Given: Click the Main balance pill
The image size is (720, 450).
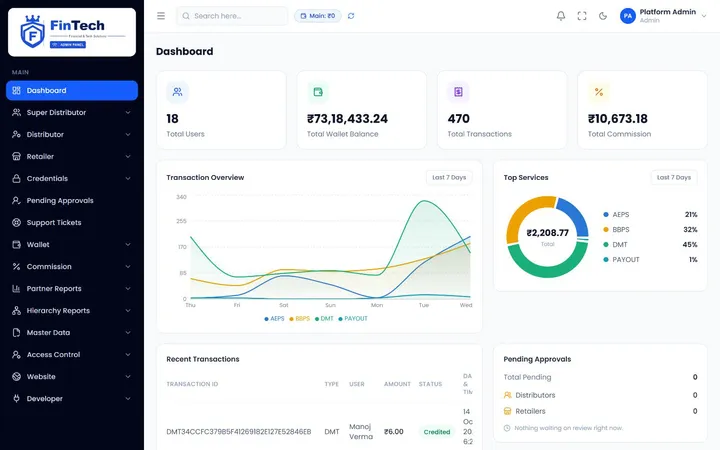Looking at the screenshot, I should coord(318,16).
